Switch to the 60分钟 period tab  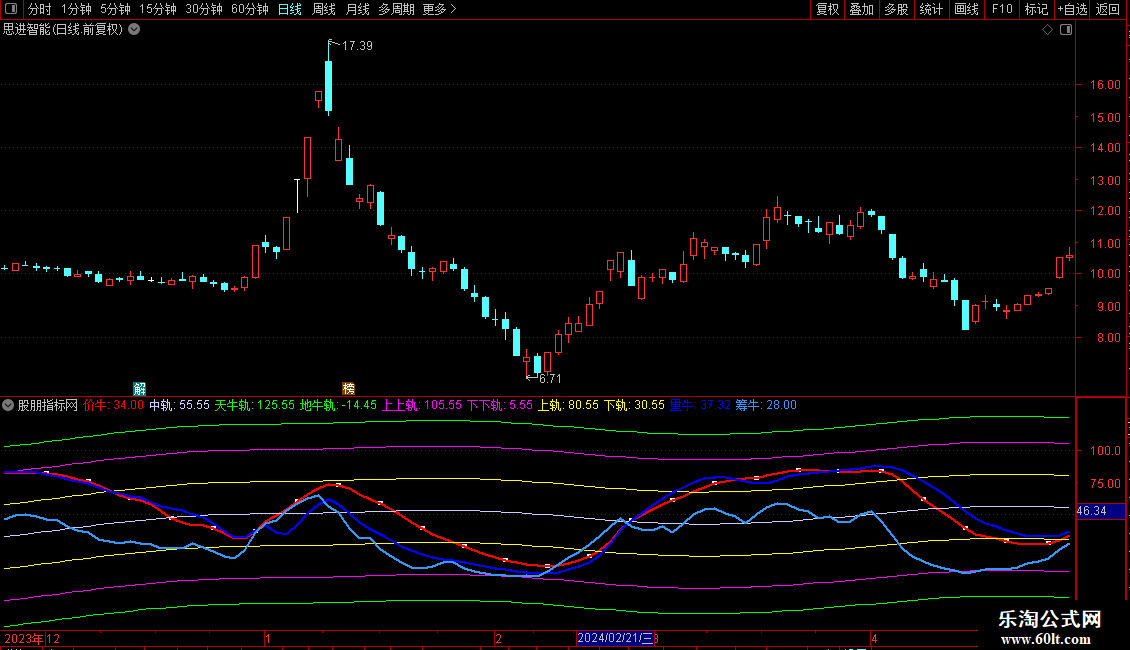click(x=249, y=9)
